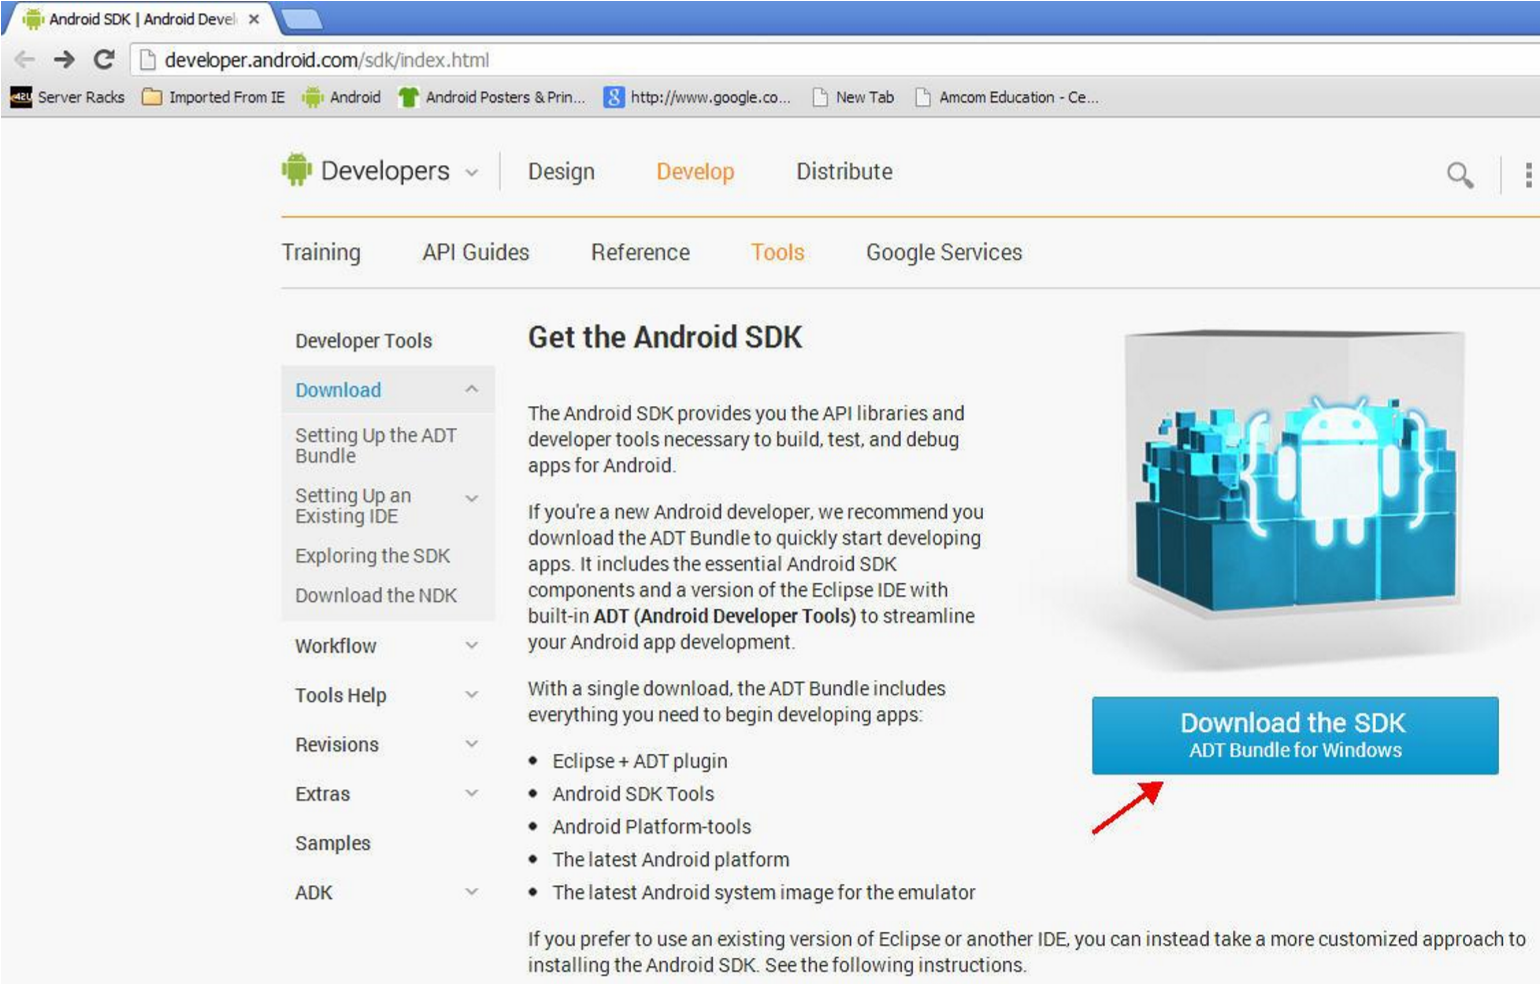Select Download in the sidebar
1540x984 pixels.
(338, 390)
